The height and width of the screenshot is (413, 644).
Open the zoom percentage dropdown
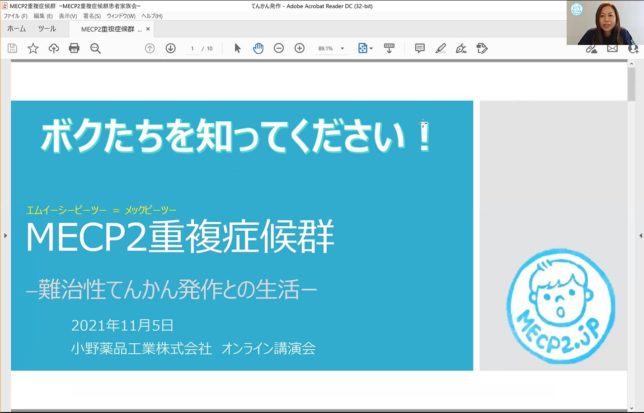[x=342, y=48]
